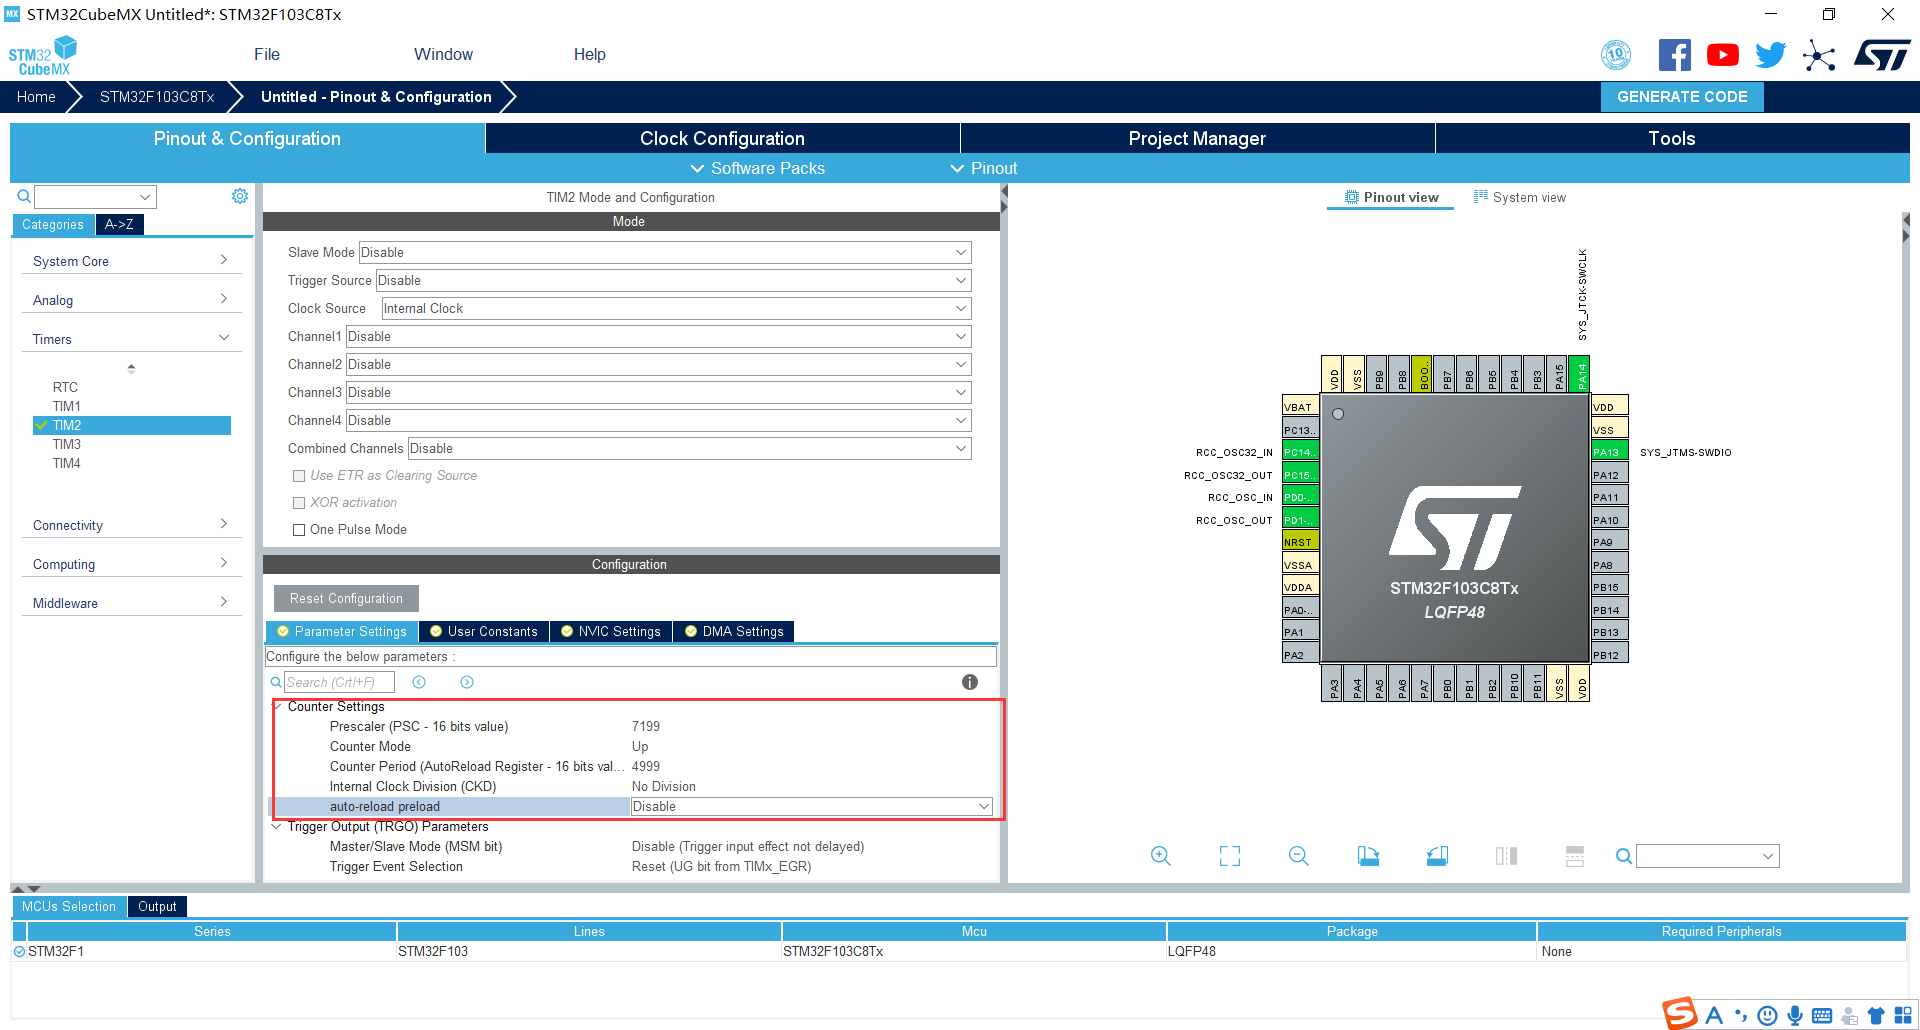Click the Sogou input method logo

pyautogui.click(x=1680, y=1013)
